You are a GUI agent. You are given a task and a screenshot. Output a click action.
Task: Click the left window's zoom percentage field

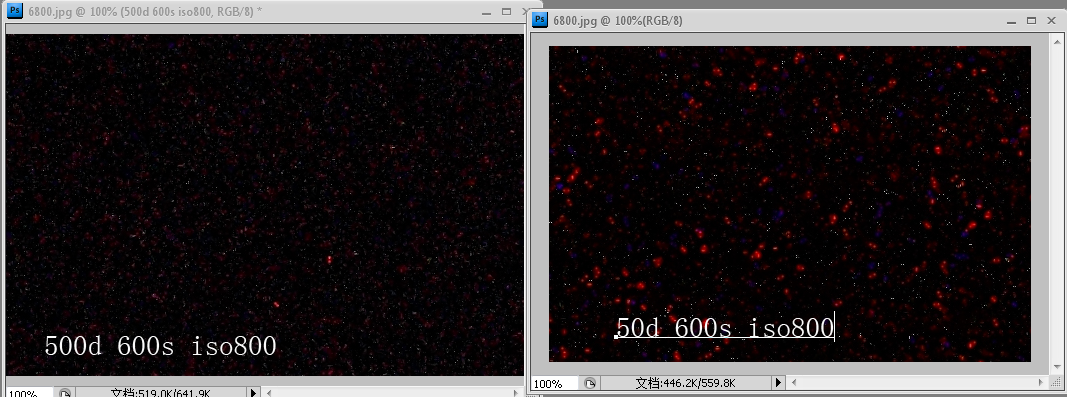coord(27,393)
